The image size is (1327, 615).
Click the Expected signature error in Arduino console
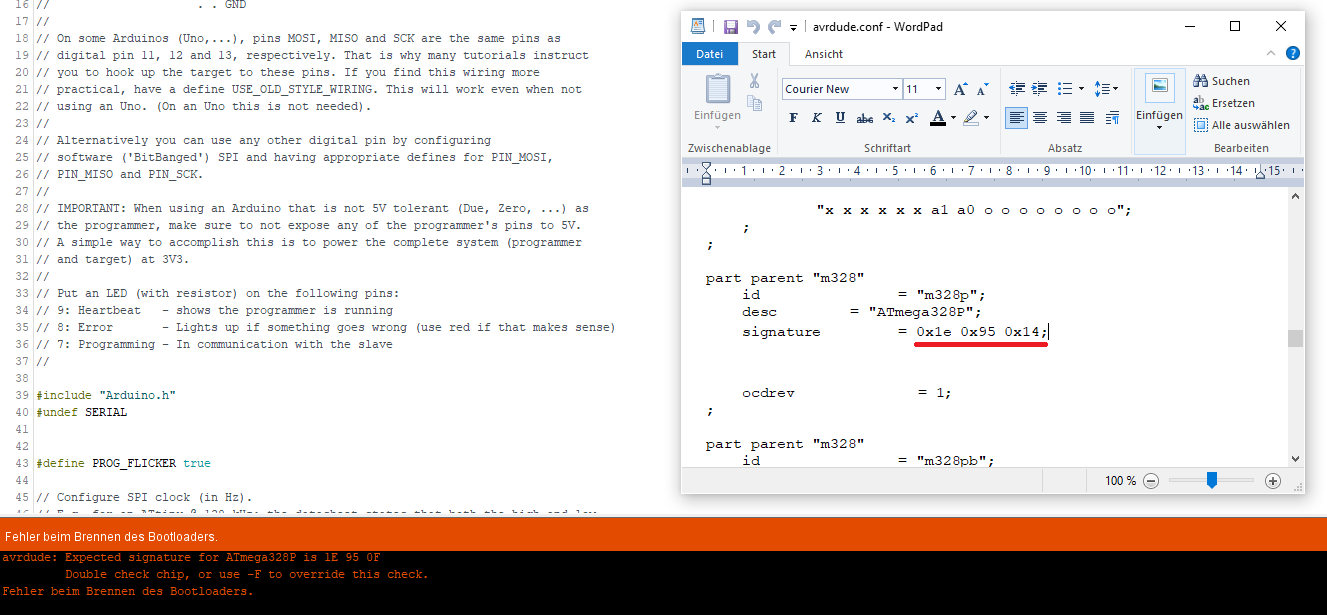coord(191,557)
